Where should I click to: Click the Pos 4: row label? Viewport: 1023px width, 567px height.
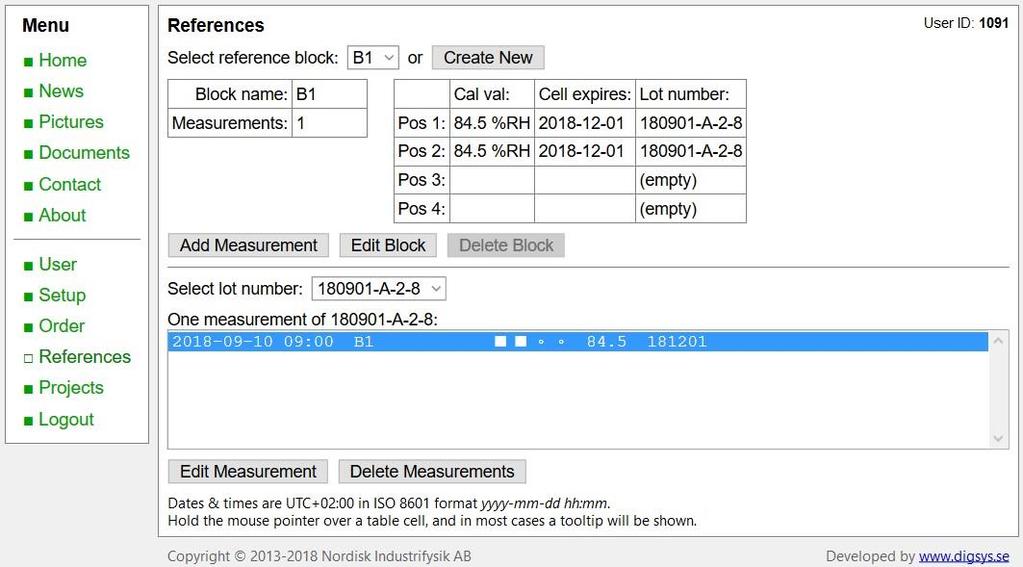421,208
